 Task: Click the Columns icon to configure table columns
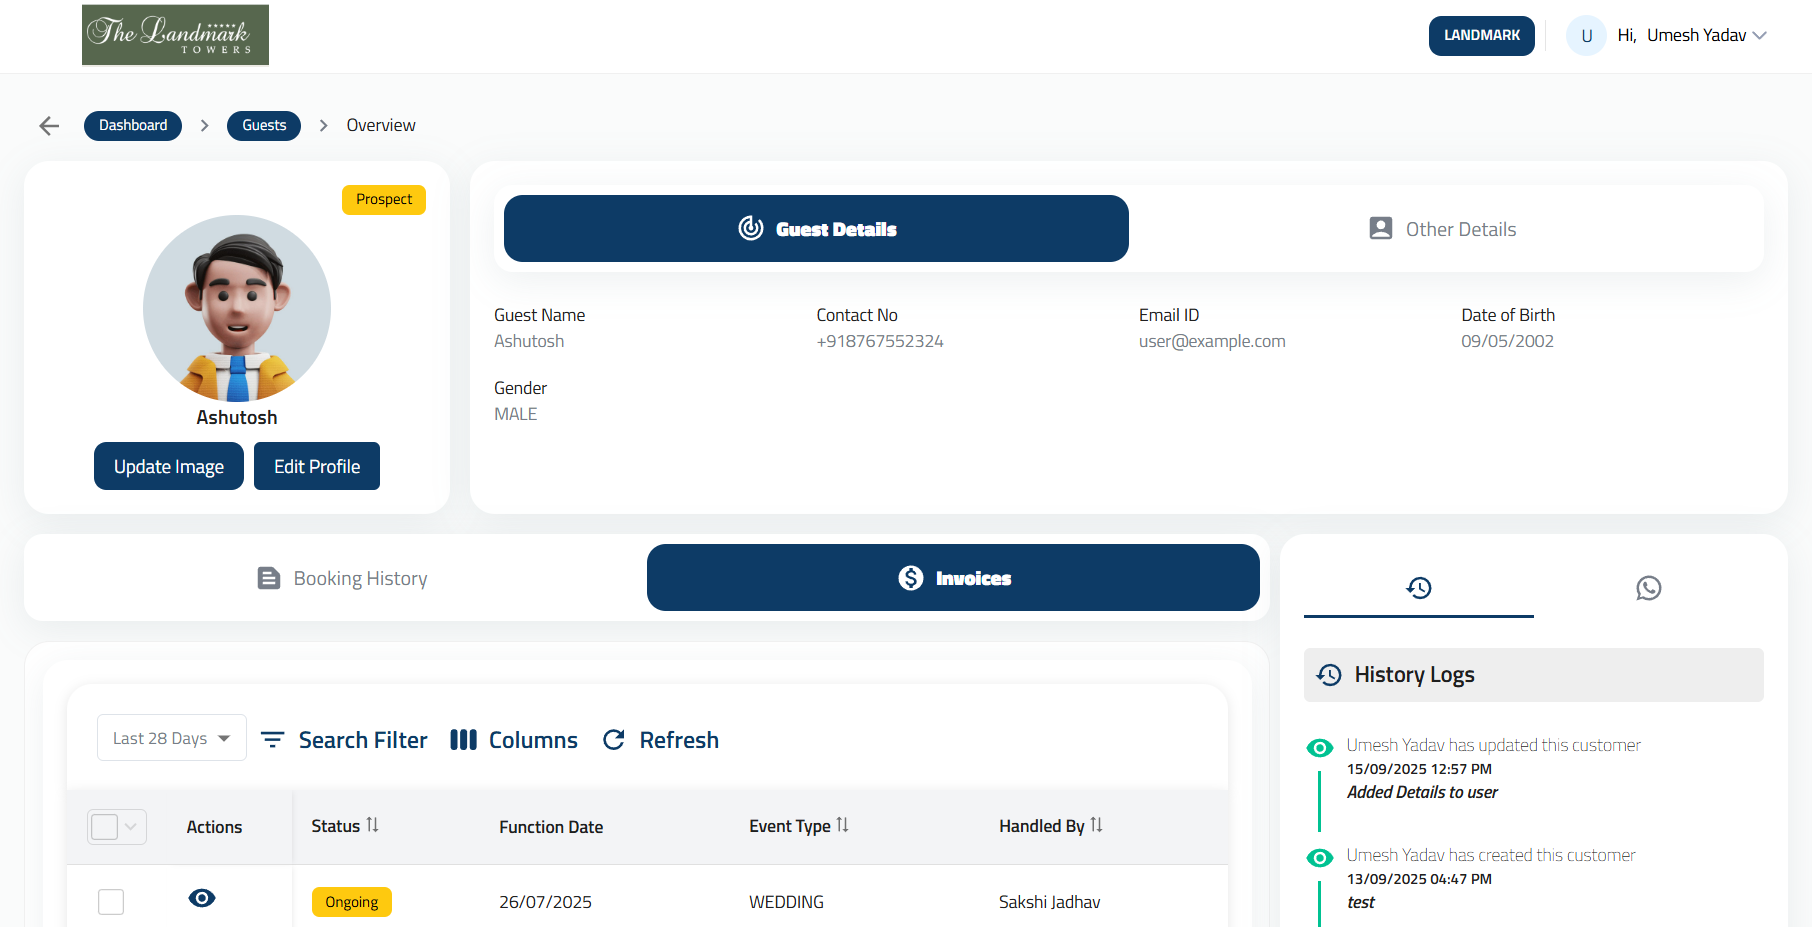[463, 739]
